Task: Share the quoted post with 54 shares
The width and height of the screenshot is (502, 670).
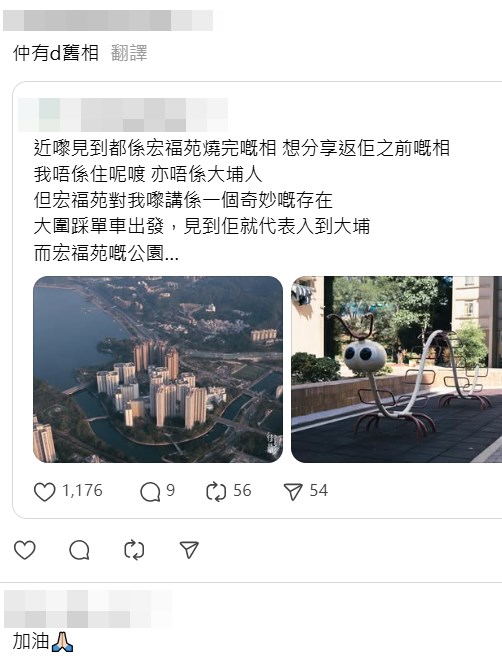Action: click(x=293, y=491)
